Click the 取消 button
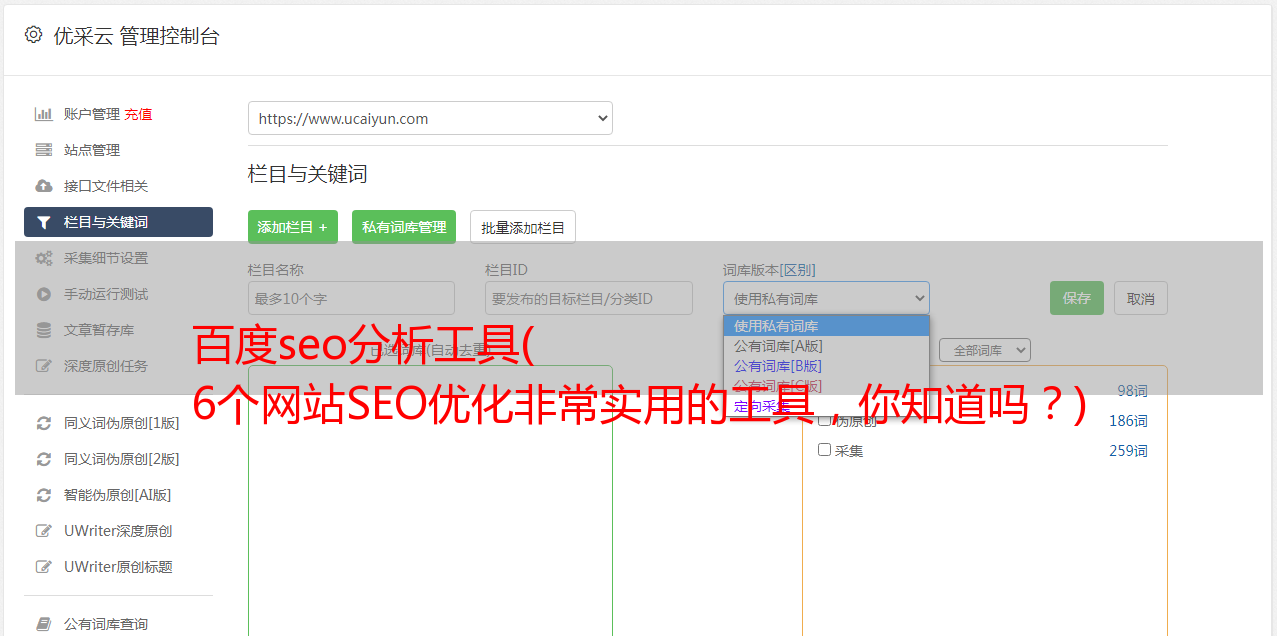This screenshot has height=636, width=1277. coord(1141,298)
